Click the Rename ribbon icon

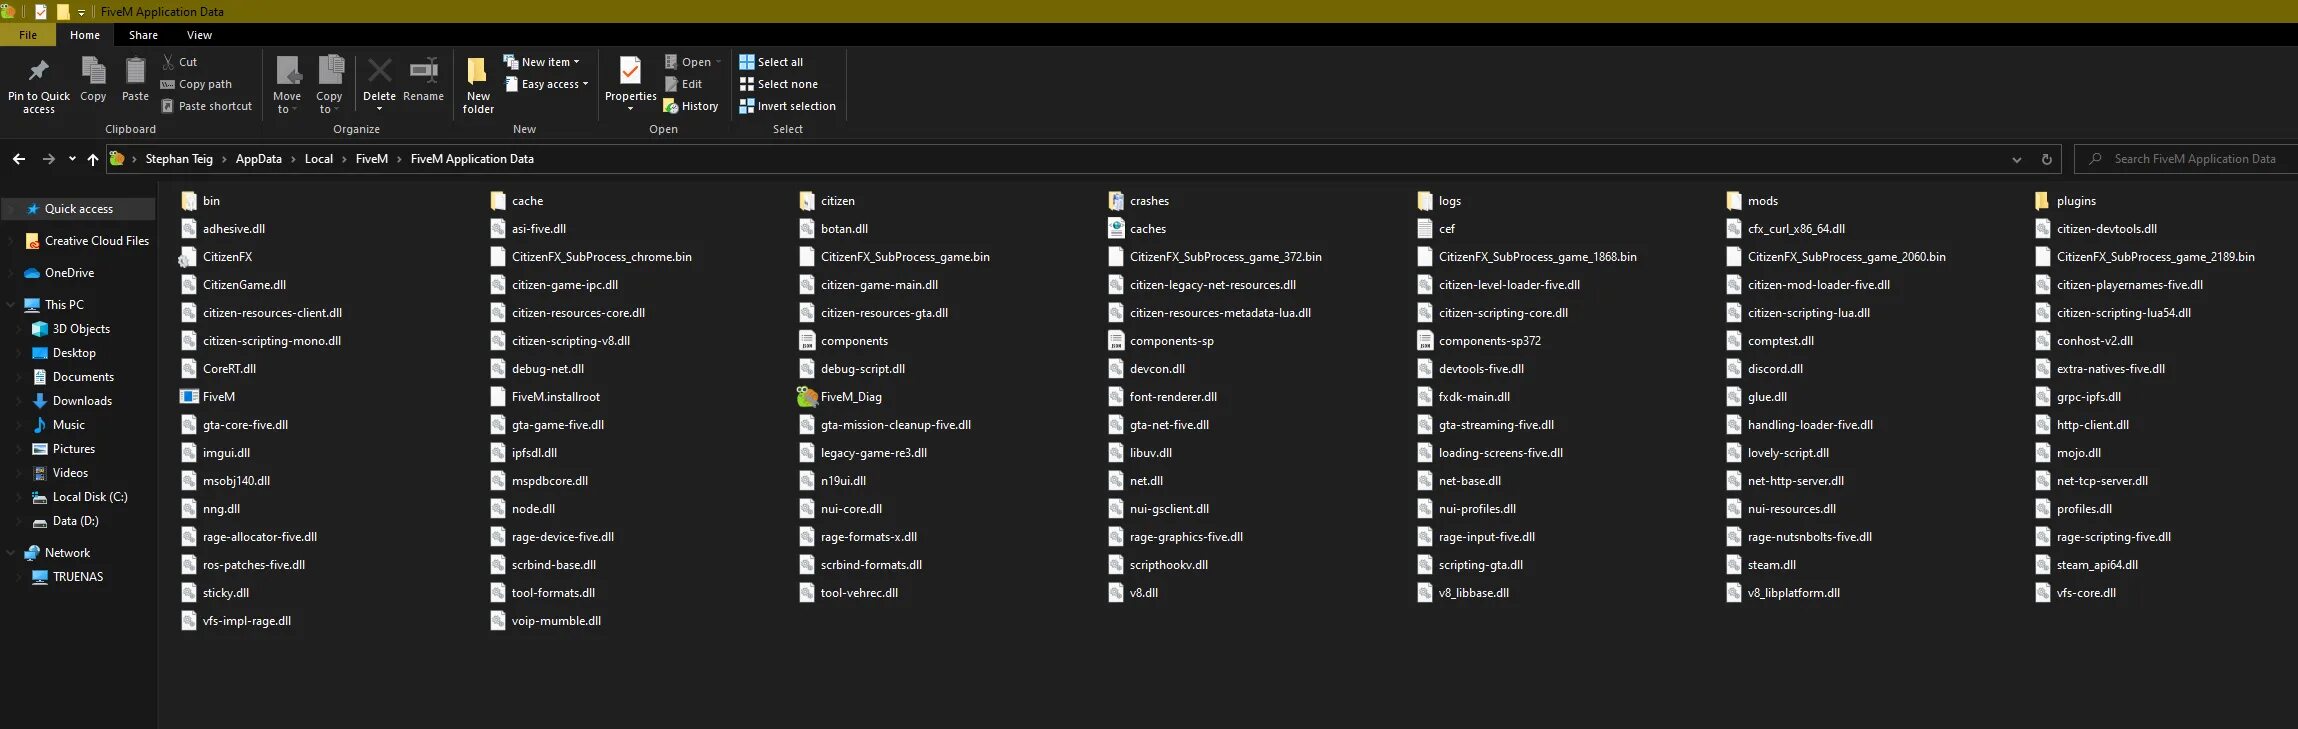tap(424, 70)
